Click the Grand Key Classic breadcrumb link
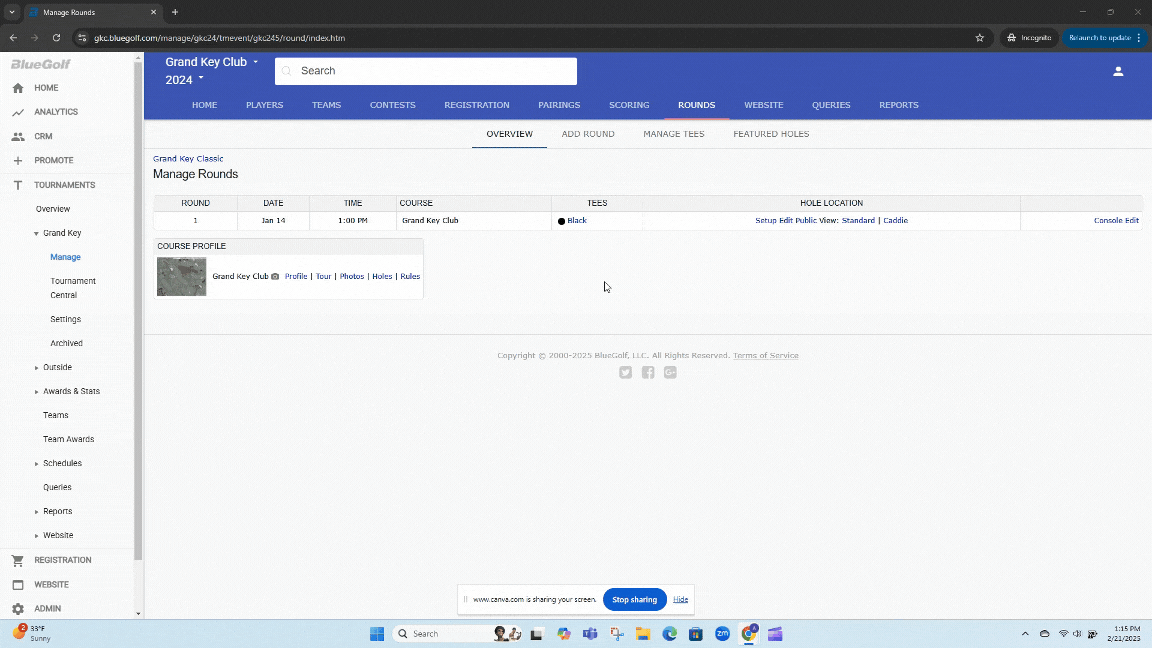This screenshot has height=648, width=1152. click(x=188, y=159)
